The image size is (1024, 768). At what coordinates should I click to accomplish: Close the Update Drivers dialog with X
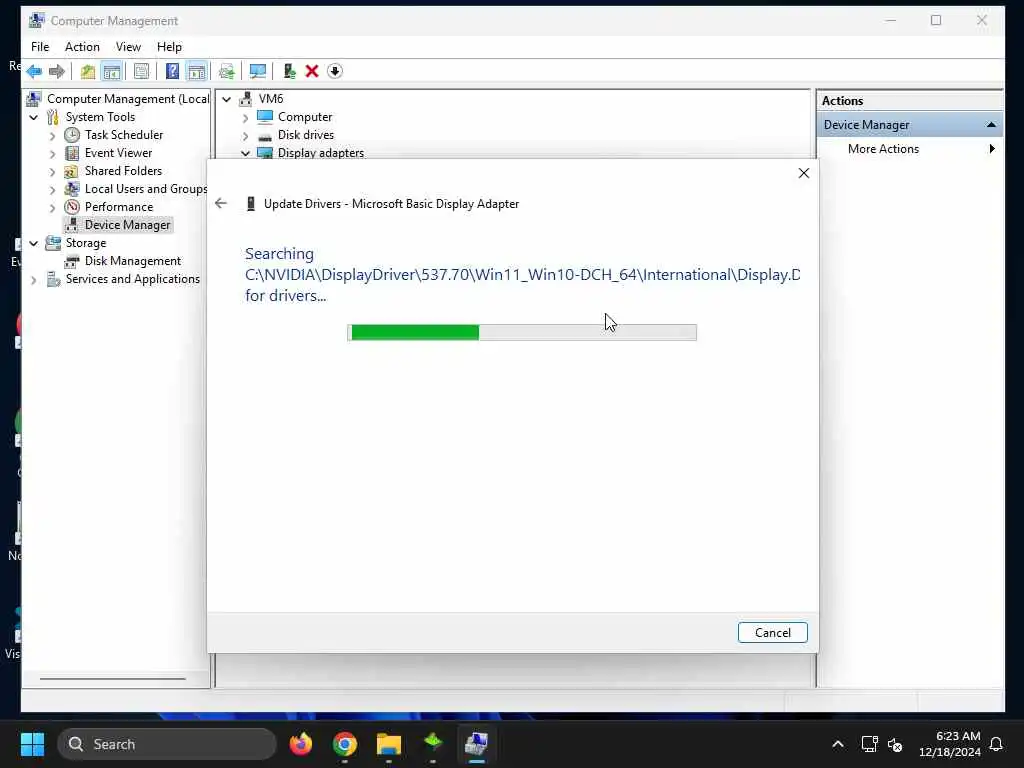click(x=804, y=173)
